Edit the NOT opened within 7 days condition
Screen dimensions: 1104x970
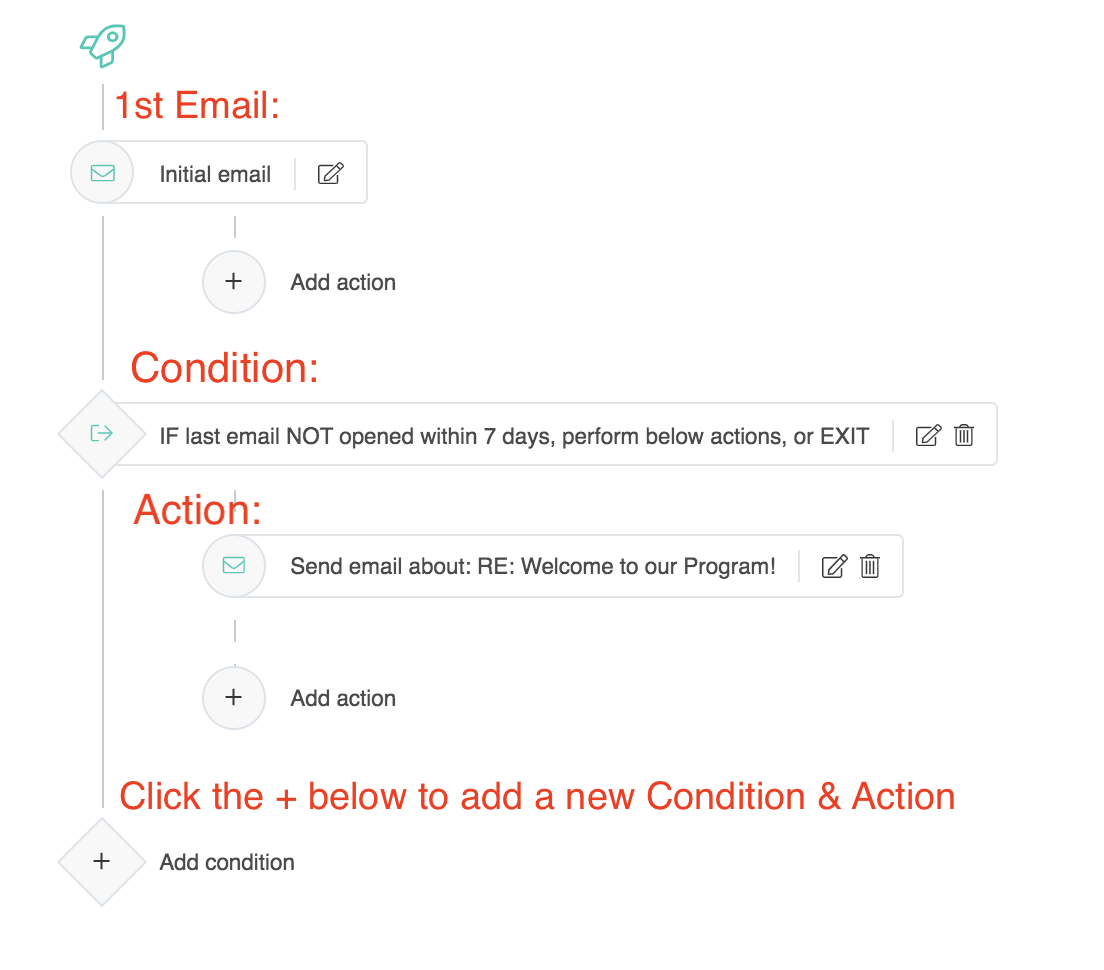[928, 435]
